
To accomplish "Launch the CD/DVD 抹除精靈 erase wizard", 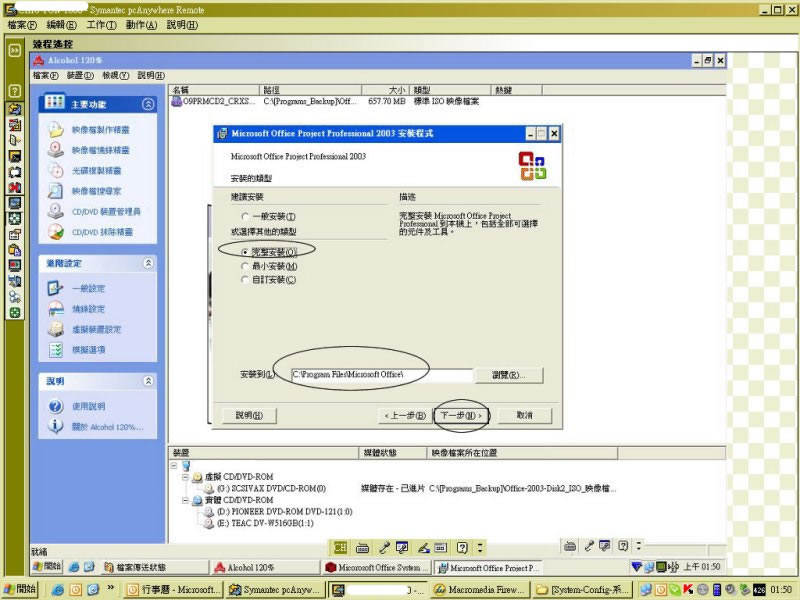I will (x=102, y=232).
